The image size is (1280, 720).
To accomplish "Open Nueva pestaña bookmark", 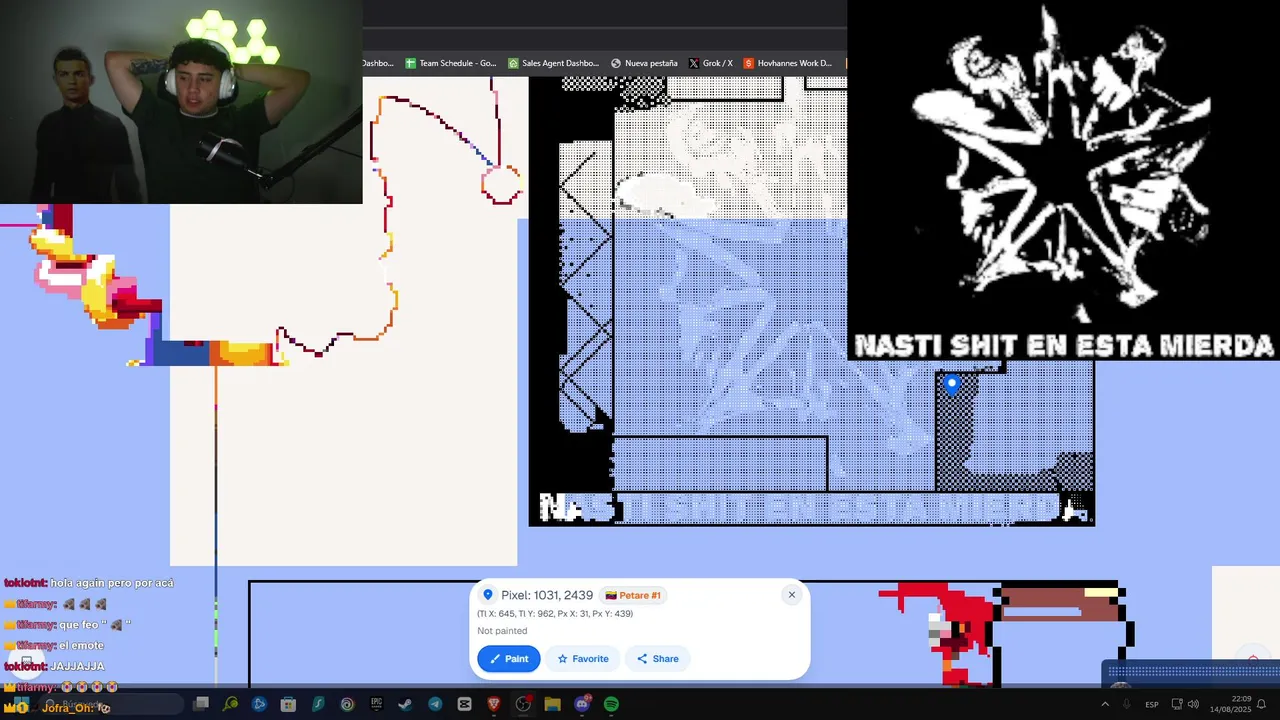I will click(x=644, y=63).
